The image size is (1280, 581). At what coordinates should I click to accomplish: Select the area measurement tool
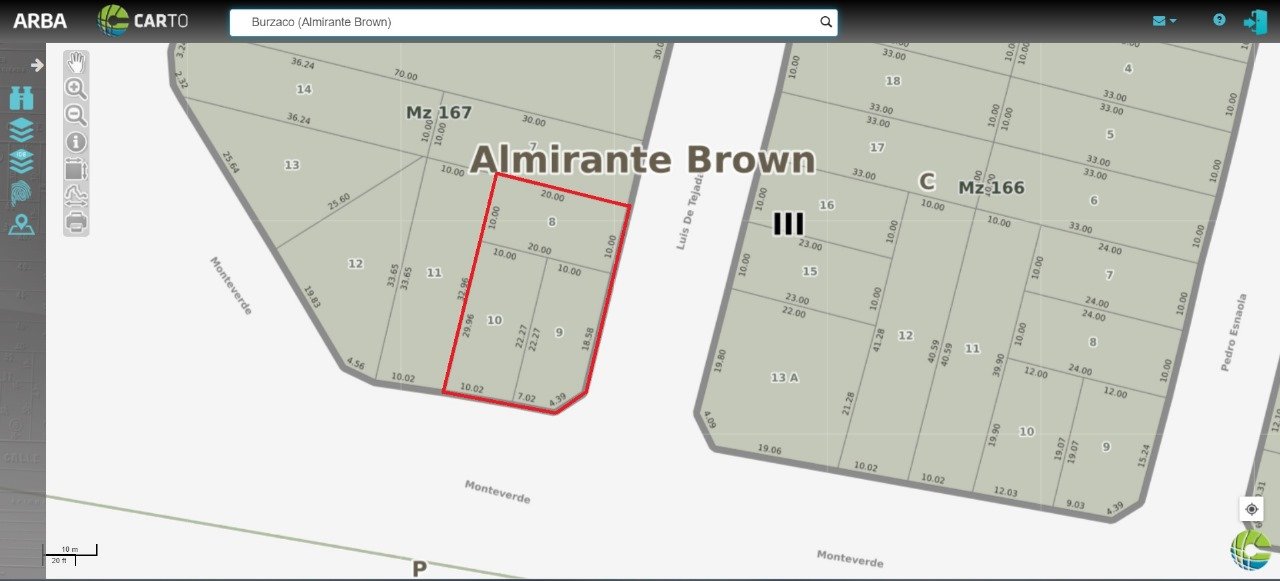[x=76, y=168]
